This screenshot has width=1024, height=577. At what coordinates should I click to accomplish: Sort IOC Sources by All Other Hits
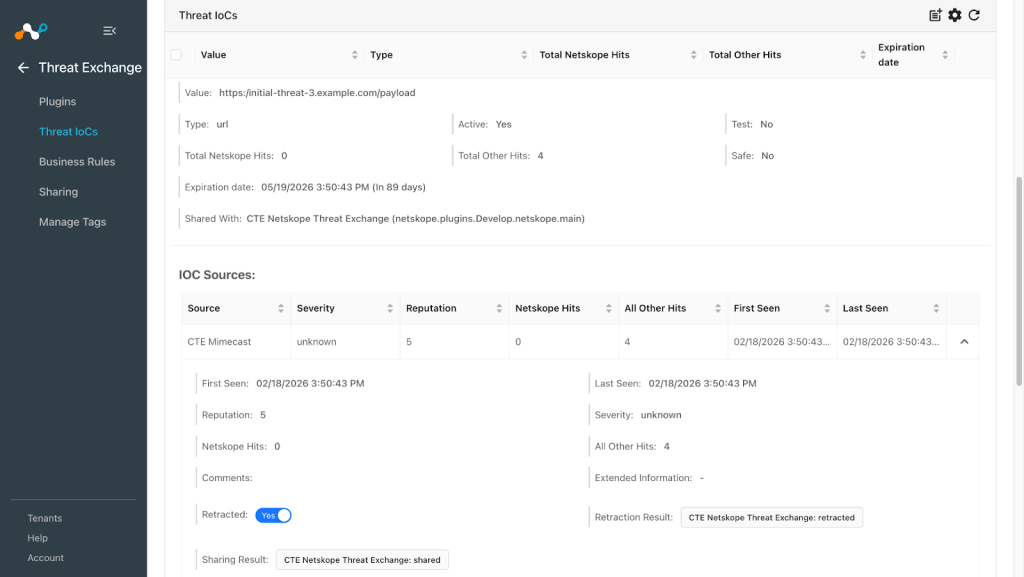coord(718,308)
